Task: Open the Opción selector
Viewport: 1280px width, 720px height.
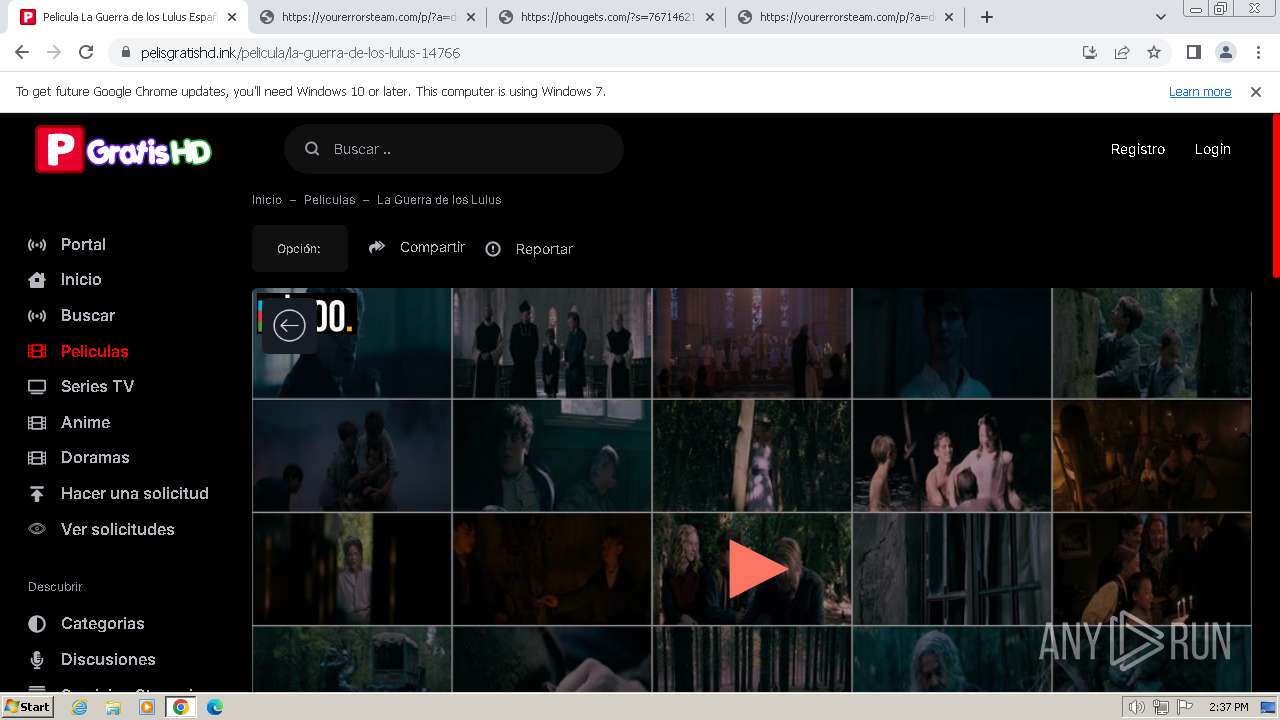Action: tap(299, 249)
